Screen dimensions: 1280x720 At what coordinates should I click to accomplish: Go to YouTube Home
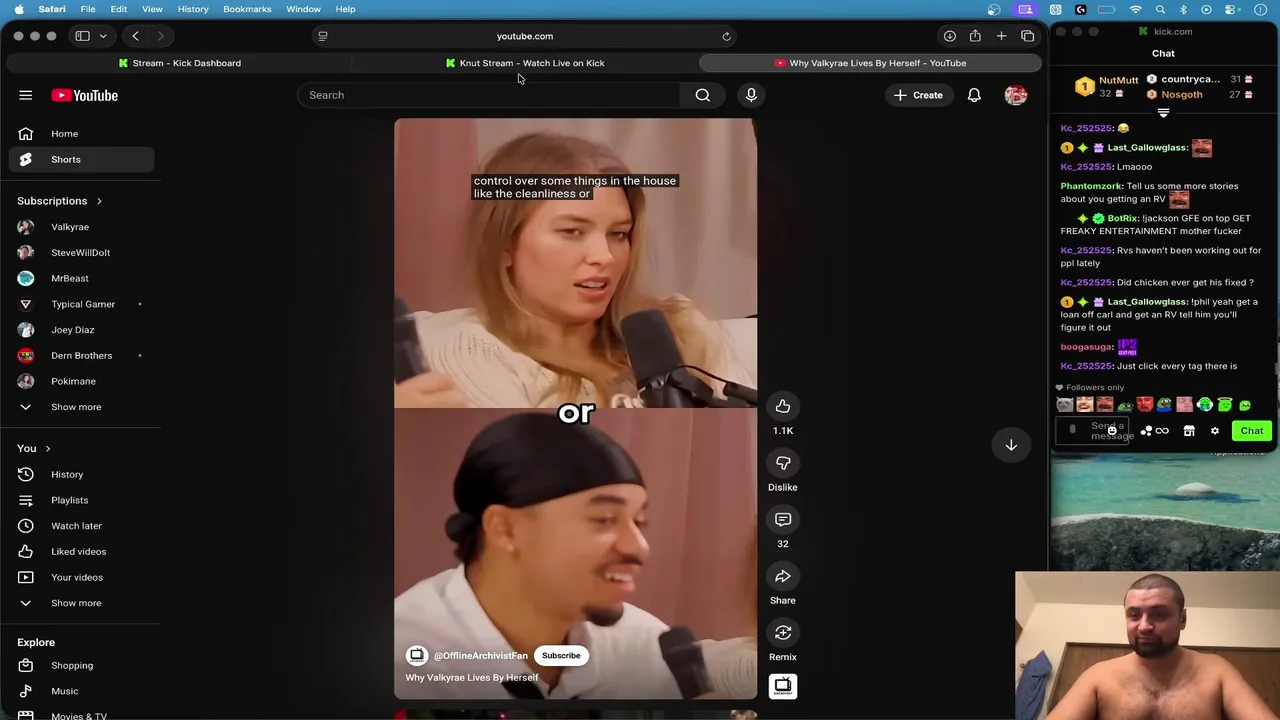tap(80, 134)
